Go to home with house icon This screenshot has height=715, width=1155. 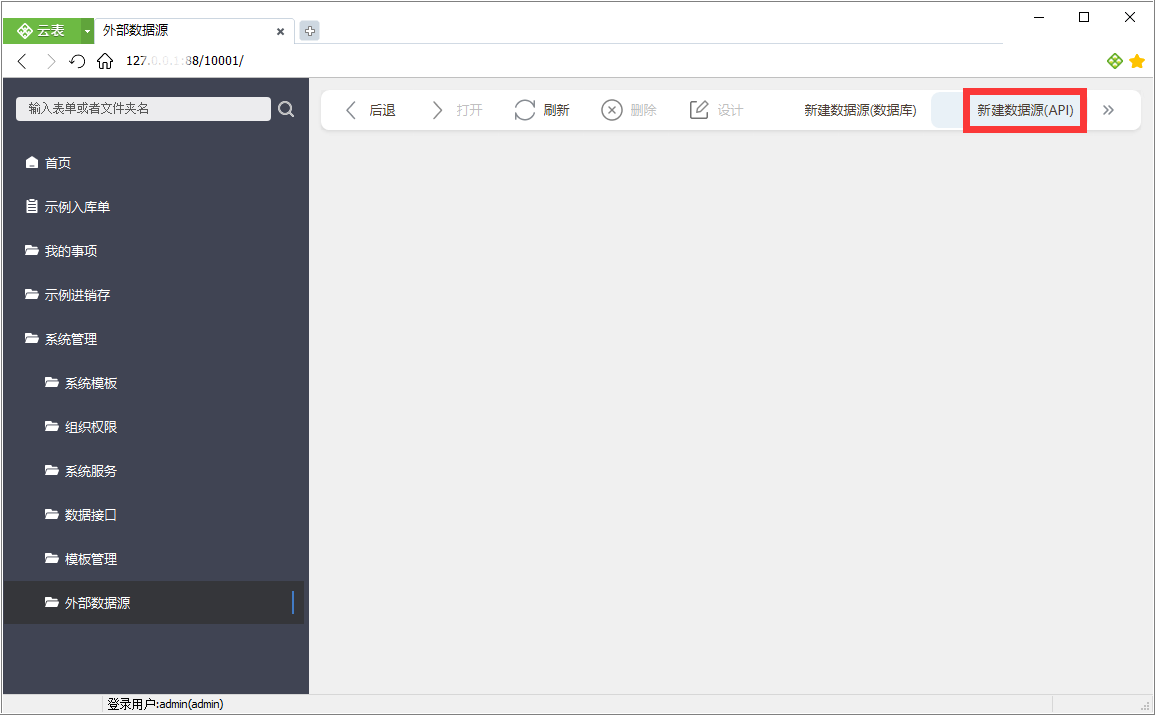point(105,61)
